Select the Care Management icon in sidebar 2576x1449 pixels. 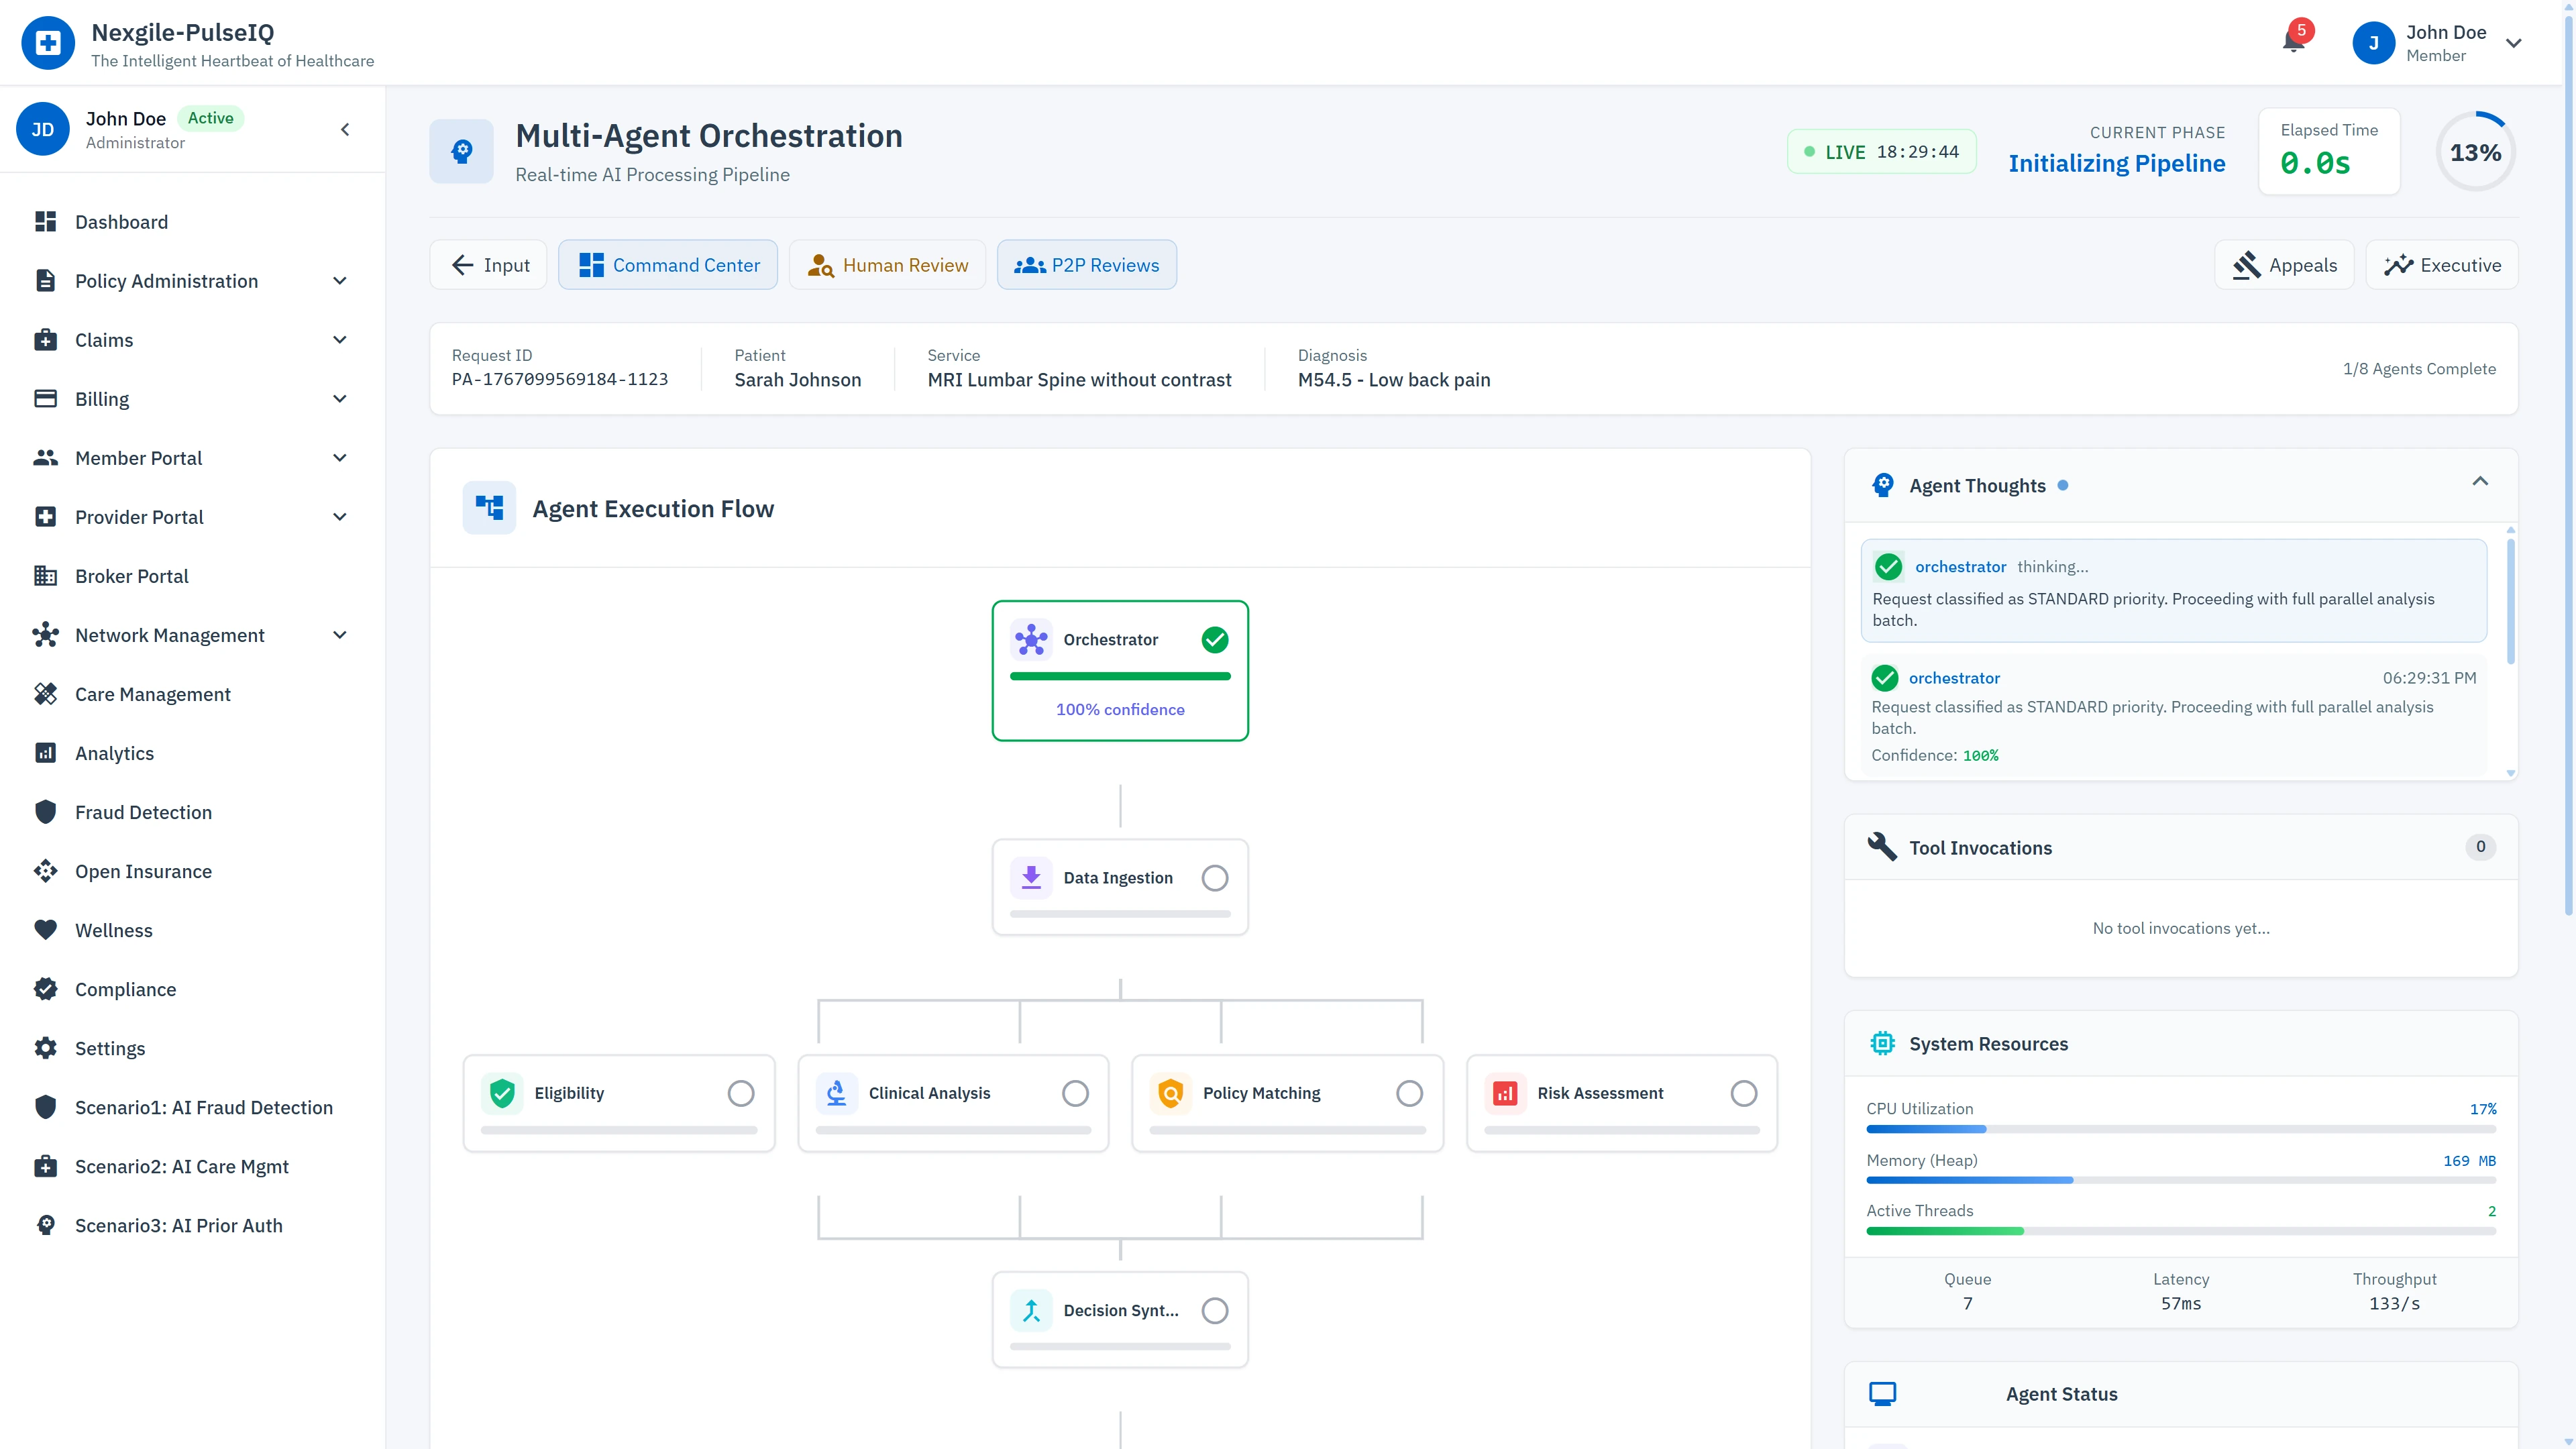[x=46, y=693]
